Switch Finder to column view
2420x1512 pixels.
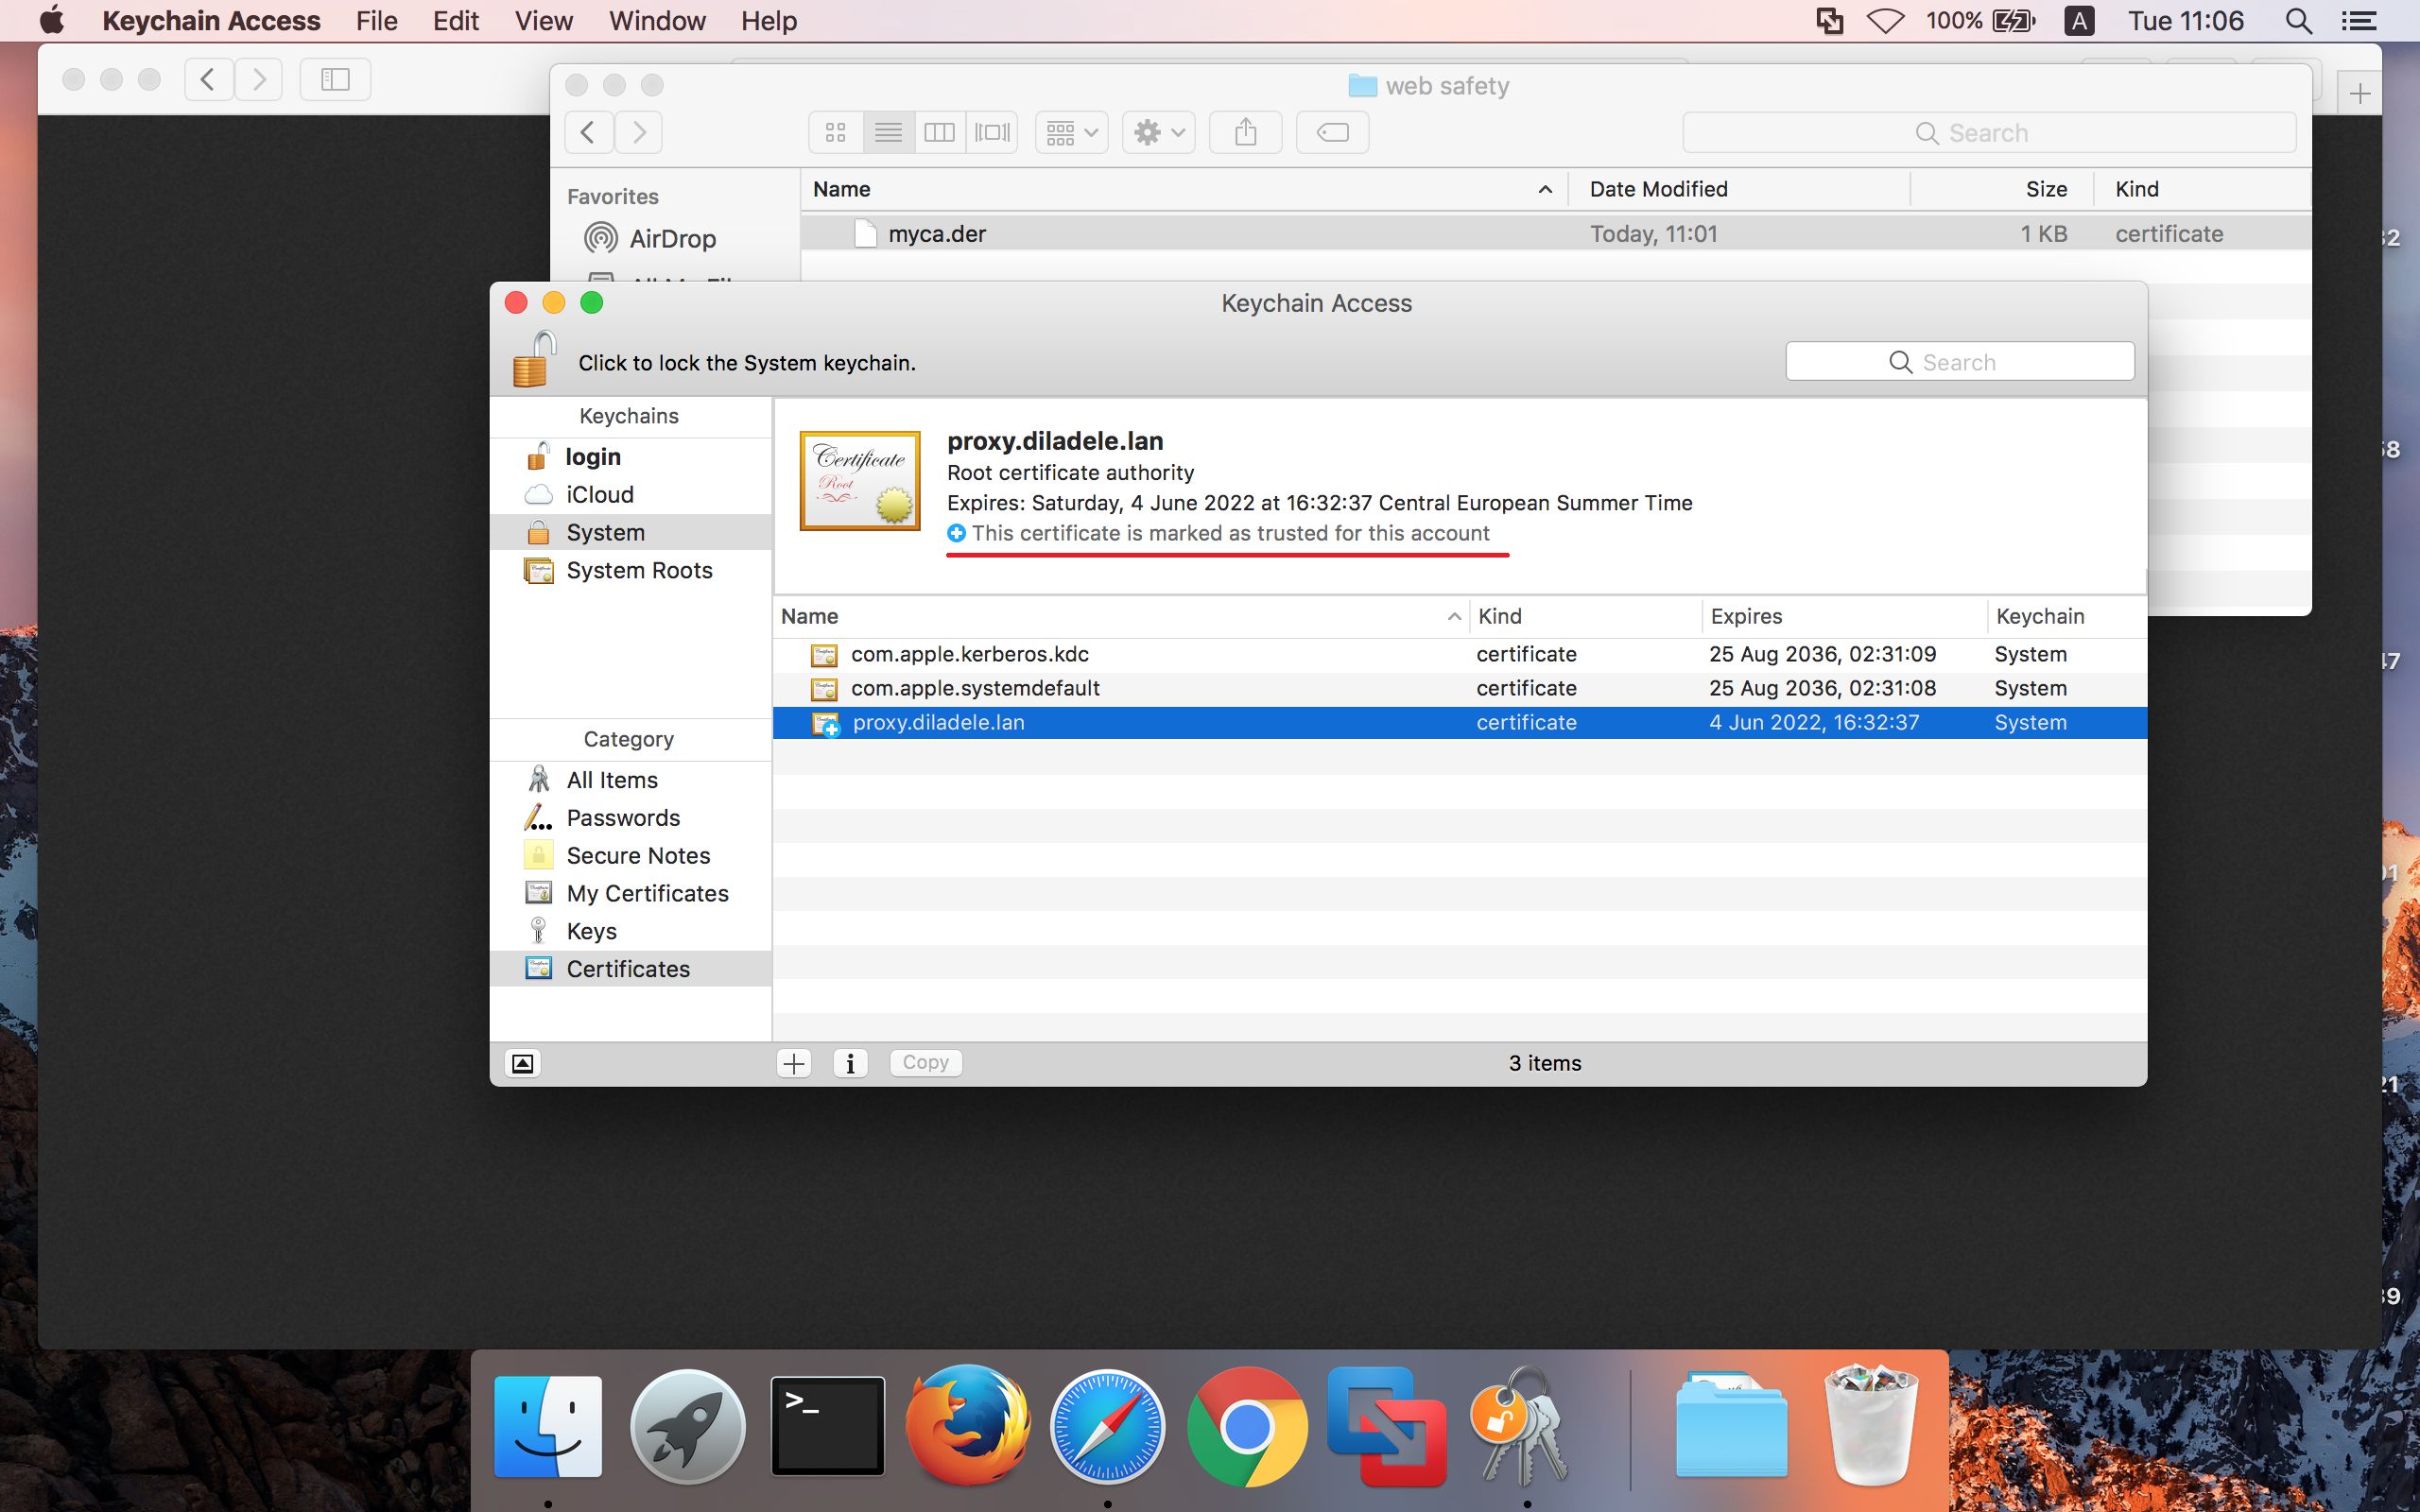(x=939, y=132)
